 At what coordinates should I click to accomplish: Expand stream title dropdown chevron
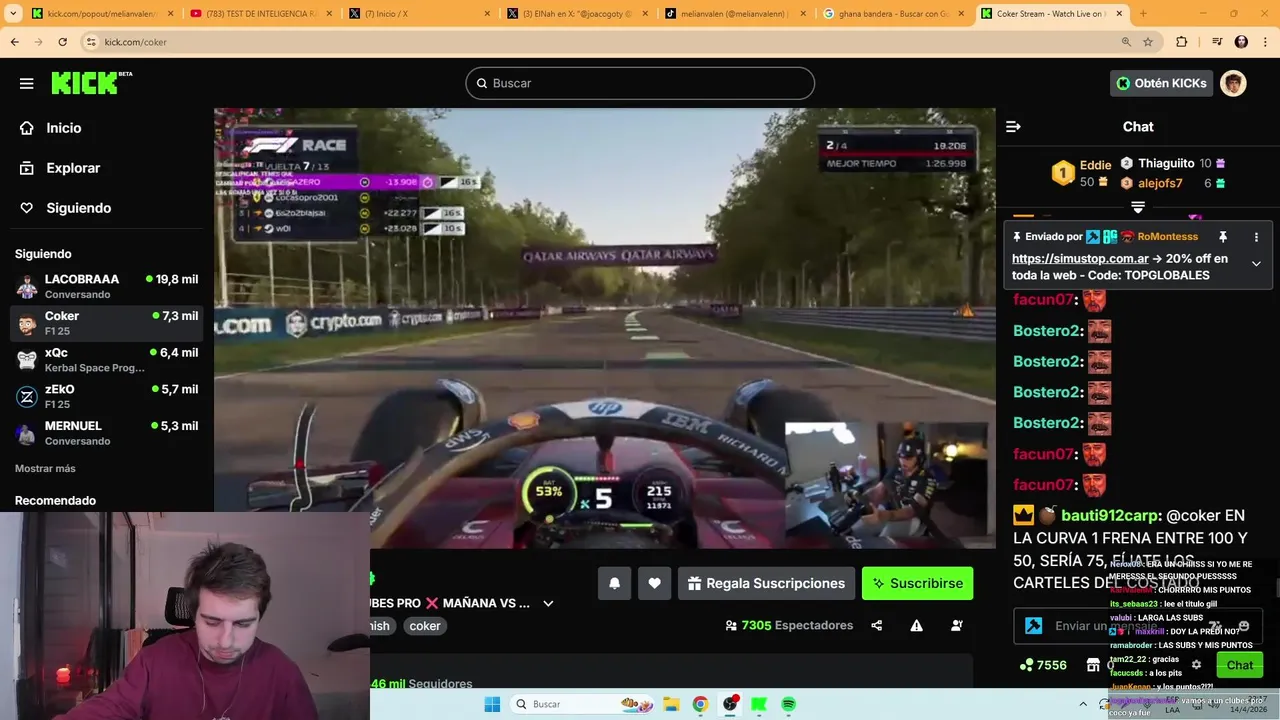click(548, 603)
